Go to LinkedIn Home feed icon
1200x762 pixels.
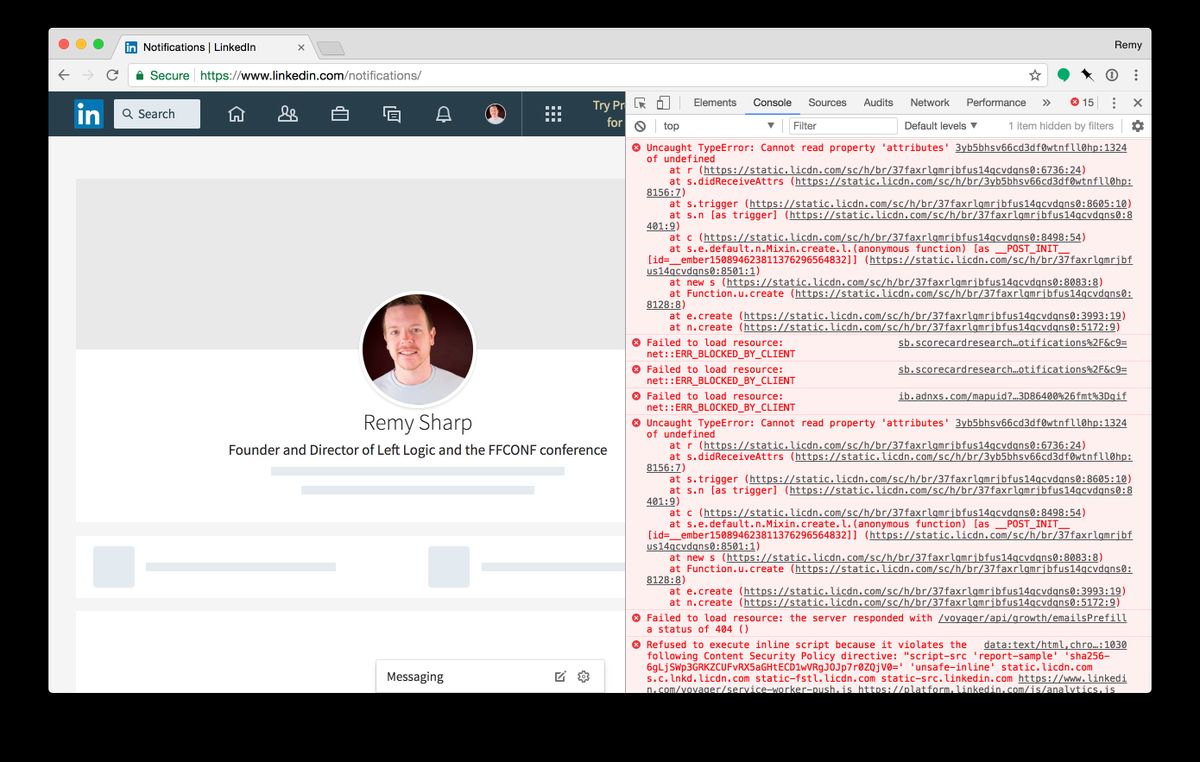(236, 114)
